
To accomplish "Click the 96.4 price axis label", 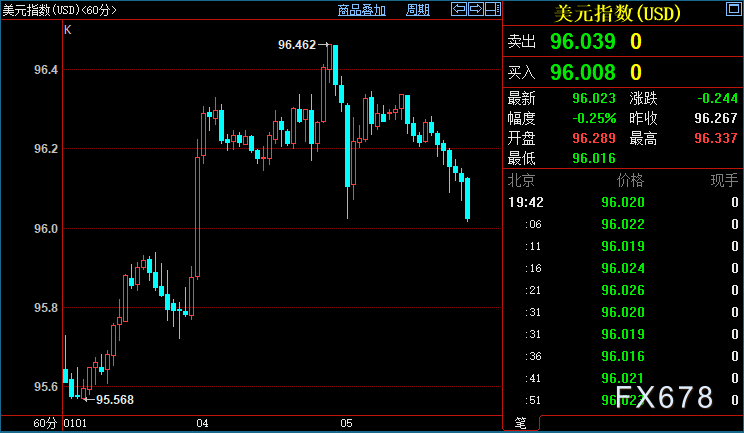I will [x=46, y=70].
